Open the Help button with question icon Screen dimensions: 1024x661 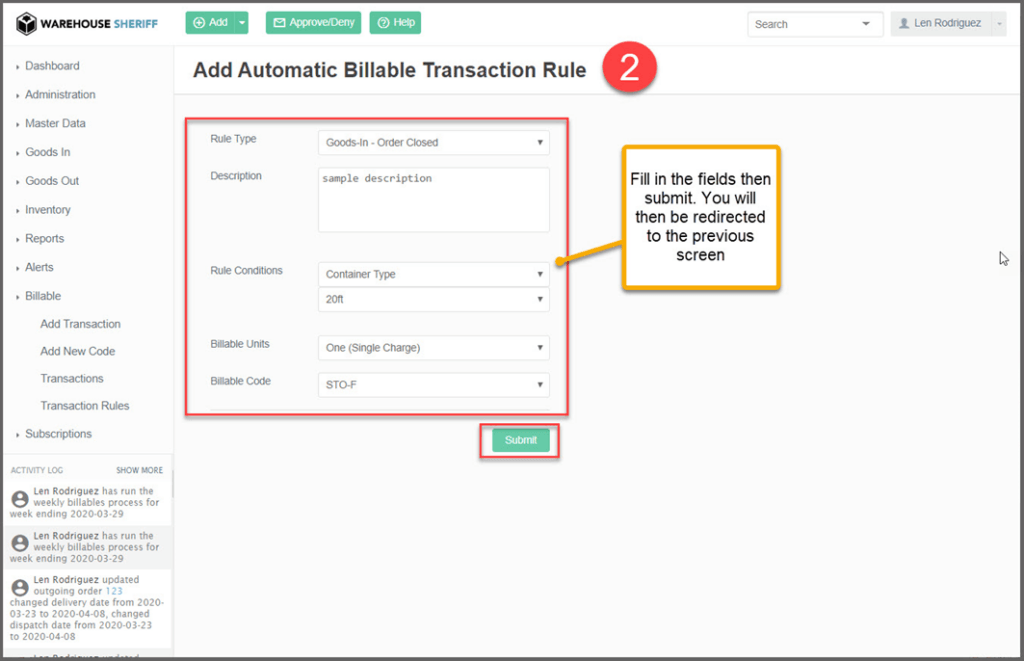coord(395,23)
